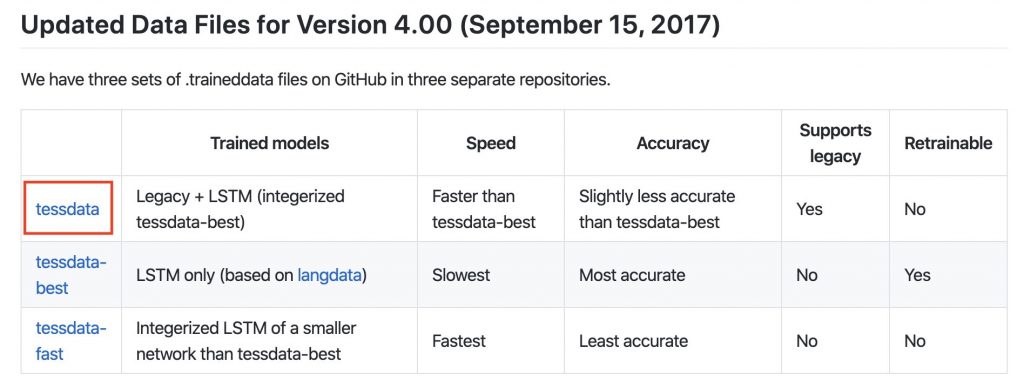Click Yes in tessdata-best Retrainable cell
The image size is (1024, 388).
coord(918,275)
